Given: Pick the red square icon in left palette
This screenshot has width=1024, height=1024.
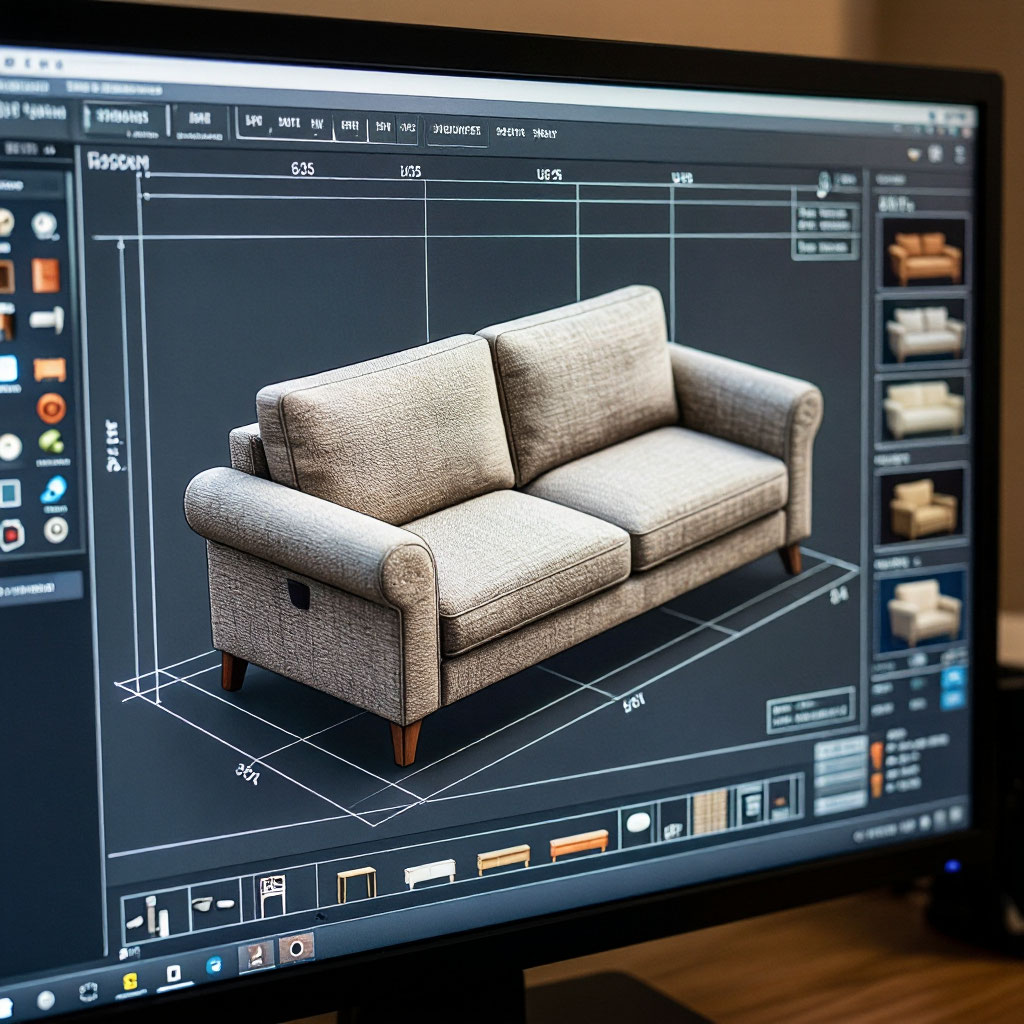Looking at the screenshot, I should click(x=10, y=535).
